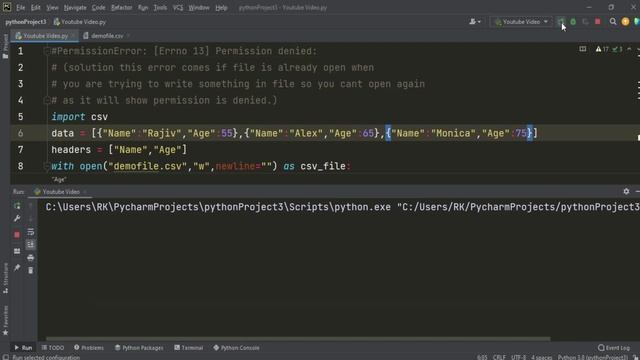Open the Python Packages tool window
The width and height of the screenshot is (640, 360).
pyautogui.click(x=139, y=348)
